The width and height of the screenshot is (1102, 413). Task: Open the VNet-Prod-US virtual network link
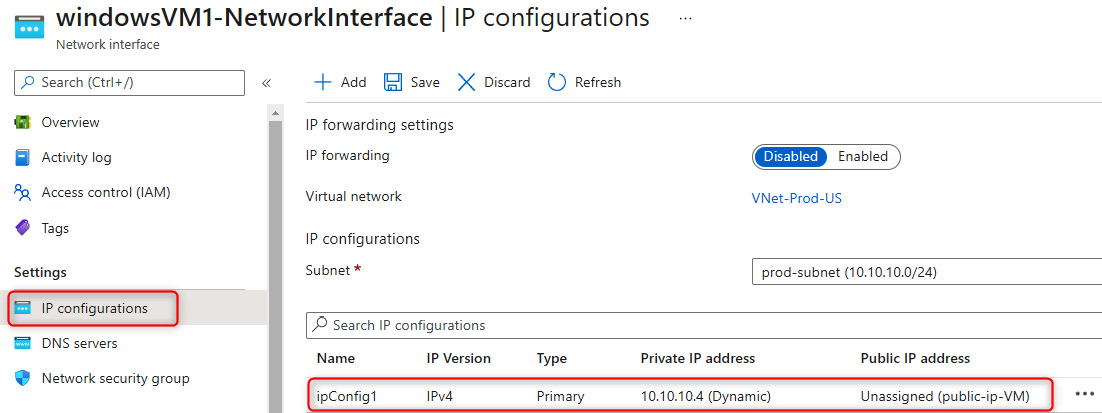pyautogui.click(x=796, y=198)
